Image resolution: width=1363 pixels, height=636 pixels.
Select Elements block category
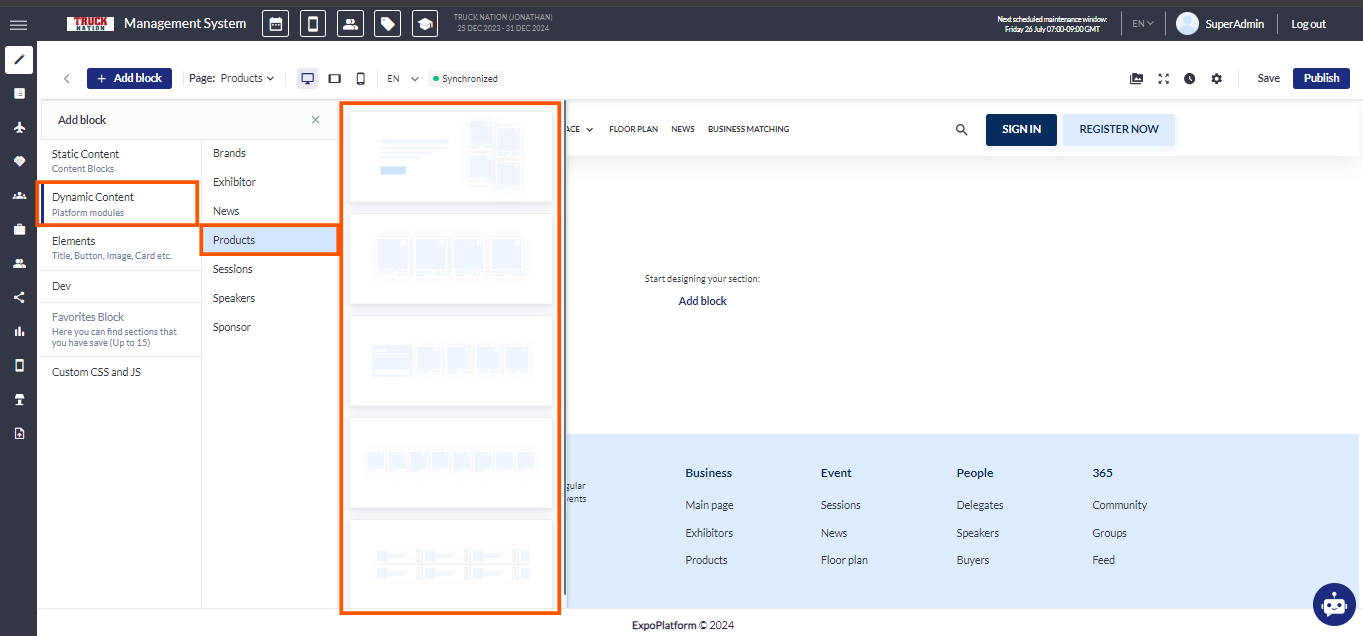[120, 247]
